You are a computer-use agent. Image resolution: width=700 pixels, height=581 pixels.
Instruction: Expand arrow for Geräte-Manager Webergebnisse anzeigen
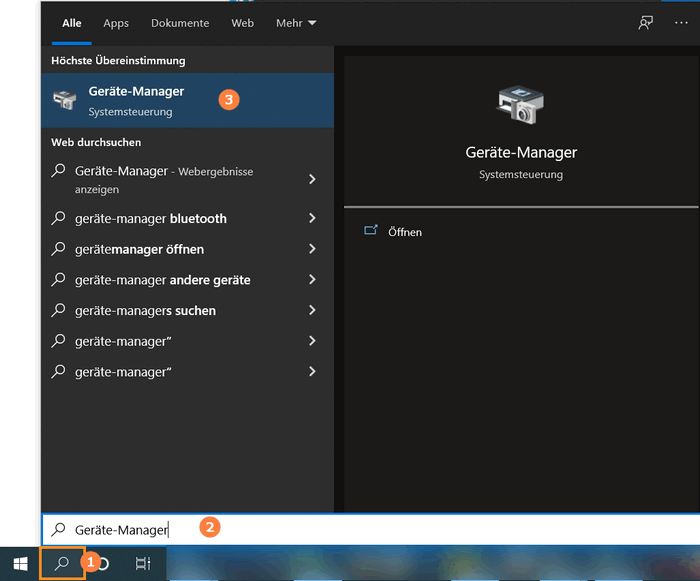[312, 179]
